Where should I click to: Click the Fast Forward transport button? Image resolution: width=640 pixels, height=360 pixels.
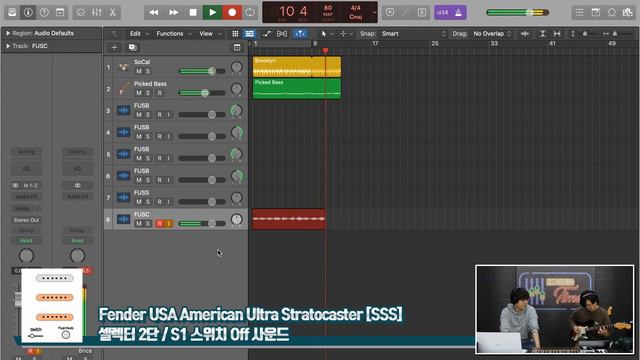[x=173, y=13]
